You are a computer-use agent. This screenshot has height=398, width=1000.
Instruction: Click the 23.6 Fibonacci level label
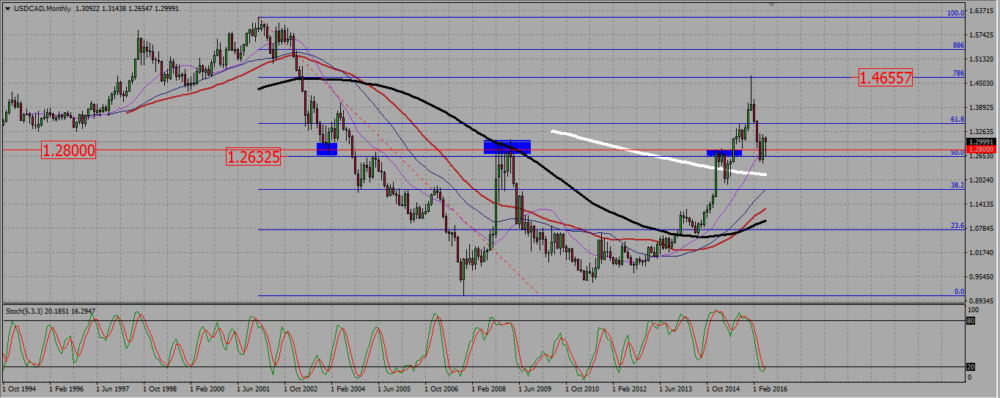pos(957,226)
